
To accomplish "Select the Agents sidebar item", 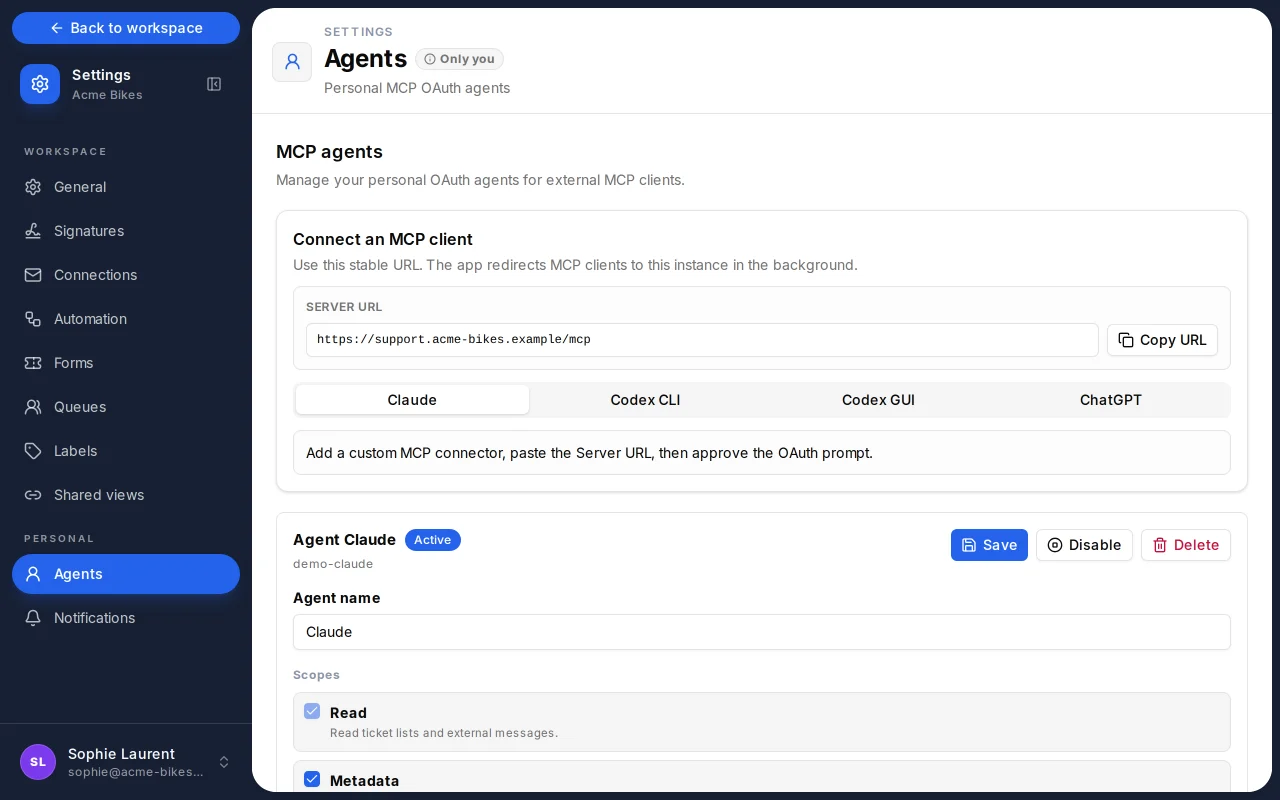I will (126, 574).
